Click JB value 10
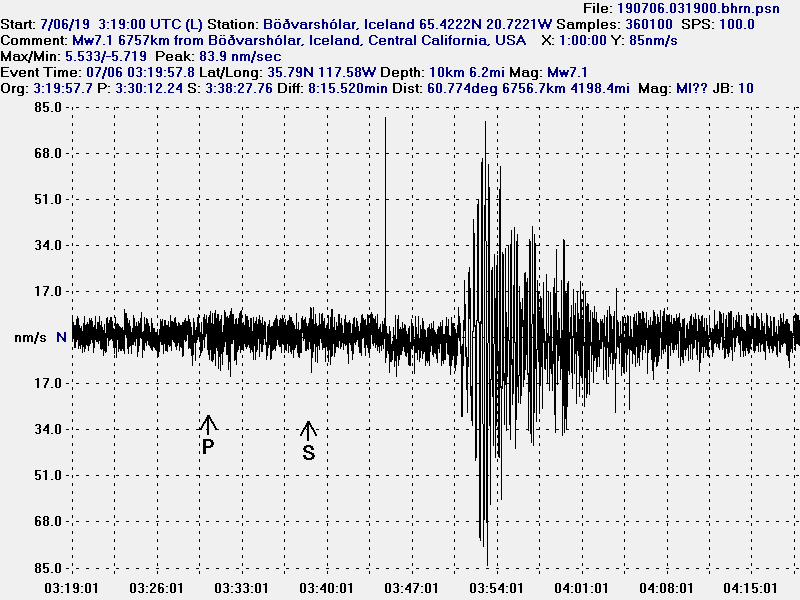Image resolution: width=800 pixels, height=600 pixels. [746, 88]
